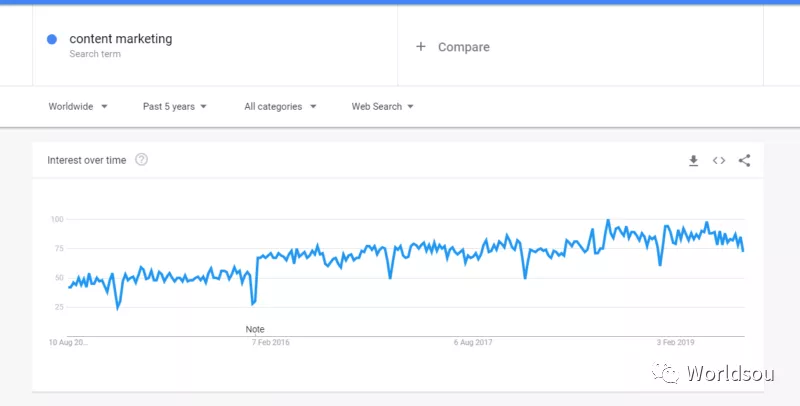Viewport: 800px width, 406px height.
Task: Click the Compare text to add term
Action: [463, 47]
